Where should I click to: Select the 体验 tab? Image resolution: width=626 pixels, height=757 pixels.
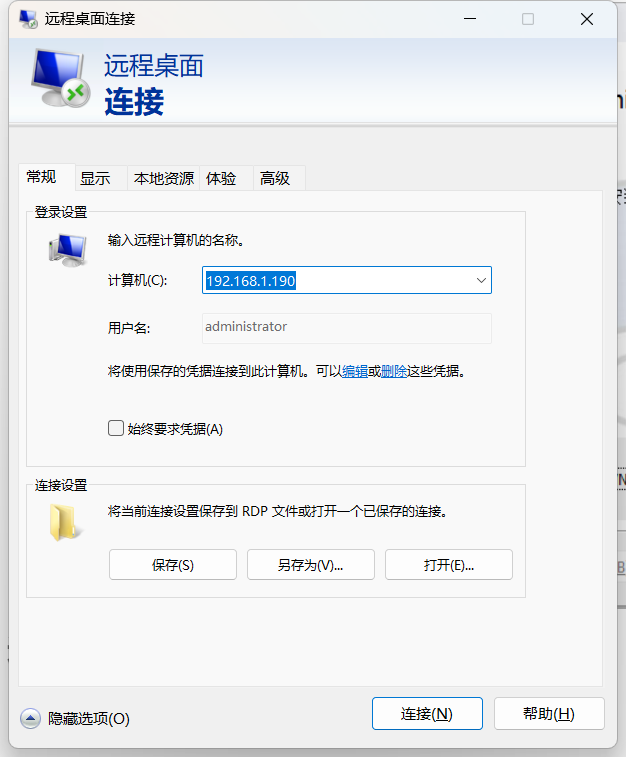[221, 179]
